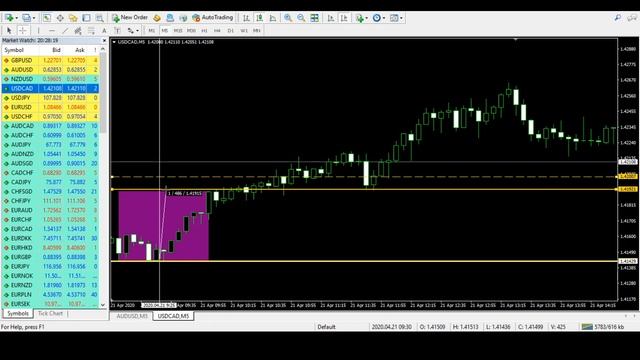This screenshot has width=640, height=360.
Task: Click the connection status 5783/616 kb indicator
Action: coord(602,327)
